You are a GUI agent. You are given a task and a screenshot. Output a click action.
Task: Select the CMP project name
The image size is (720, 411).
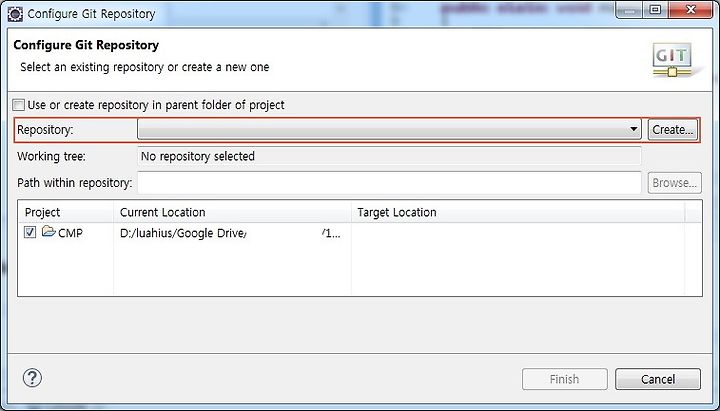click(70, 233)
